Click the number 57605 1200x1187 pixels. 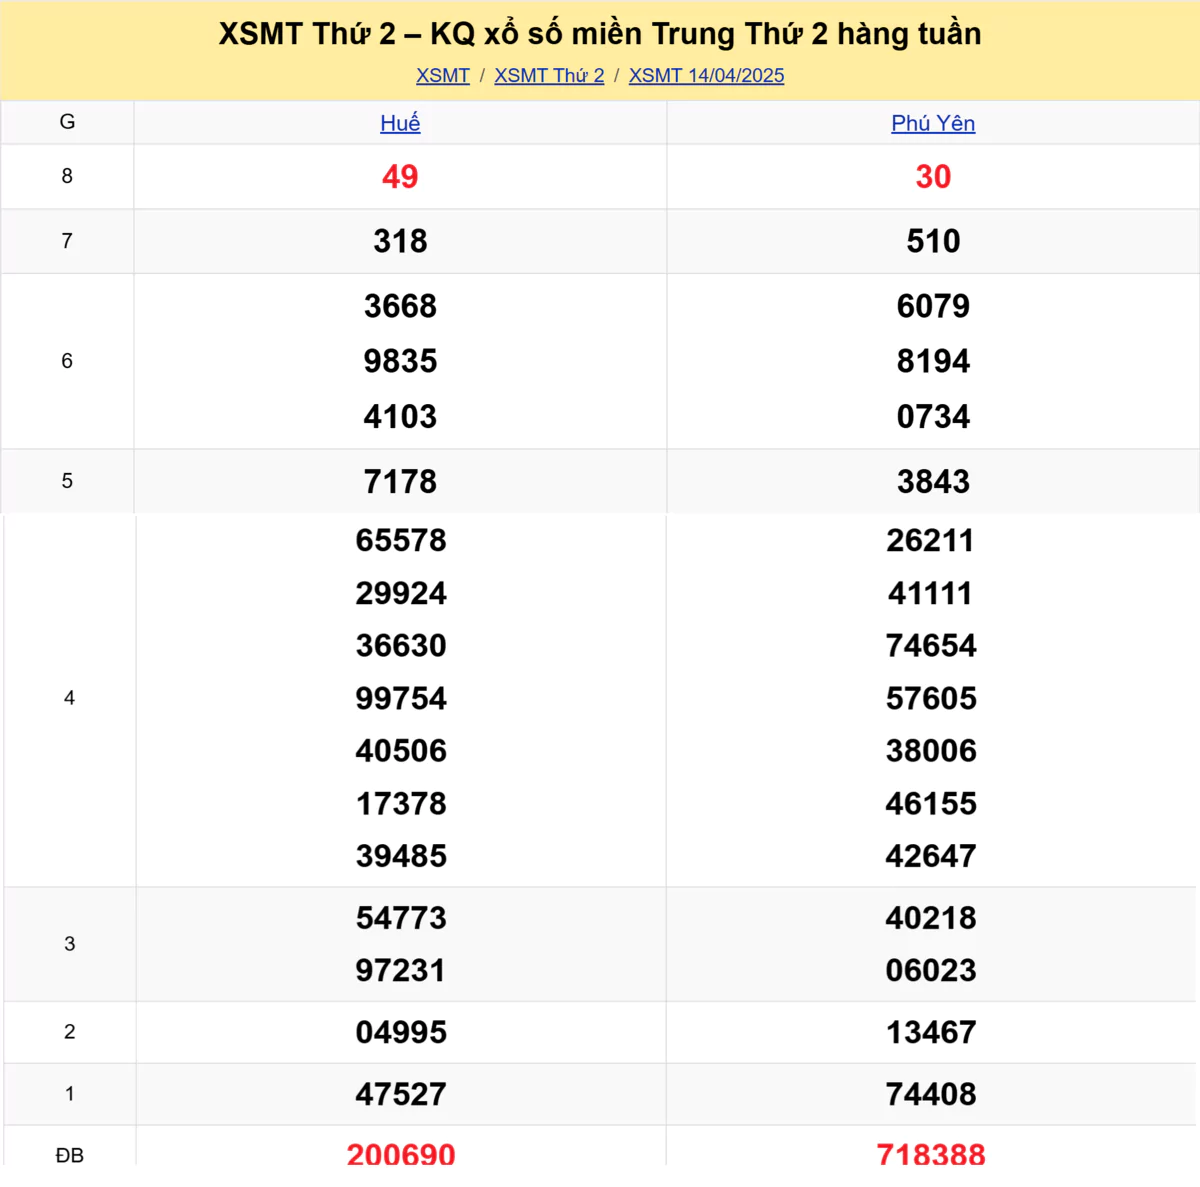pyautogui.click(x=931, y=698)
